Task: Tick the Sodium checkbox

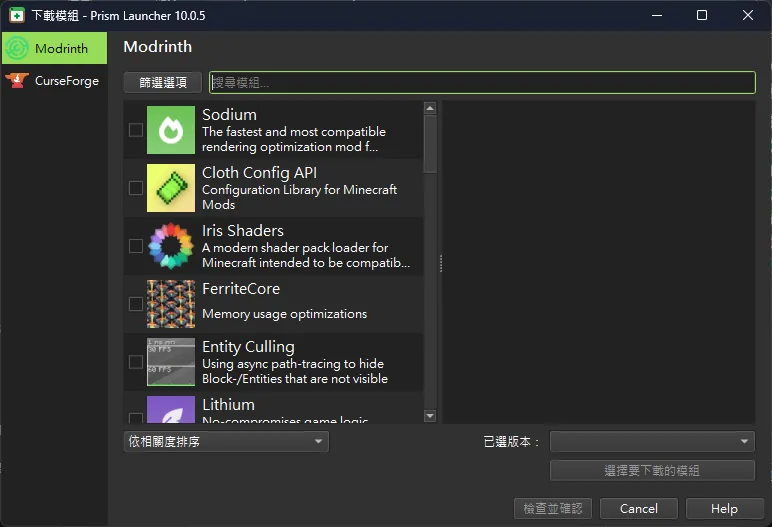Action: coord(136,130)
